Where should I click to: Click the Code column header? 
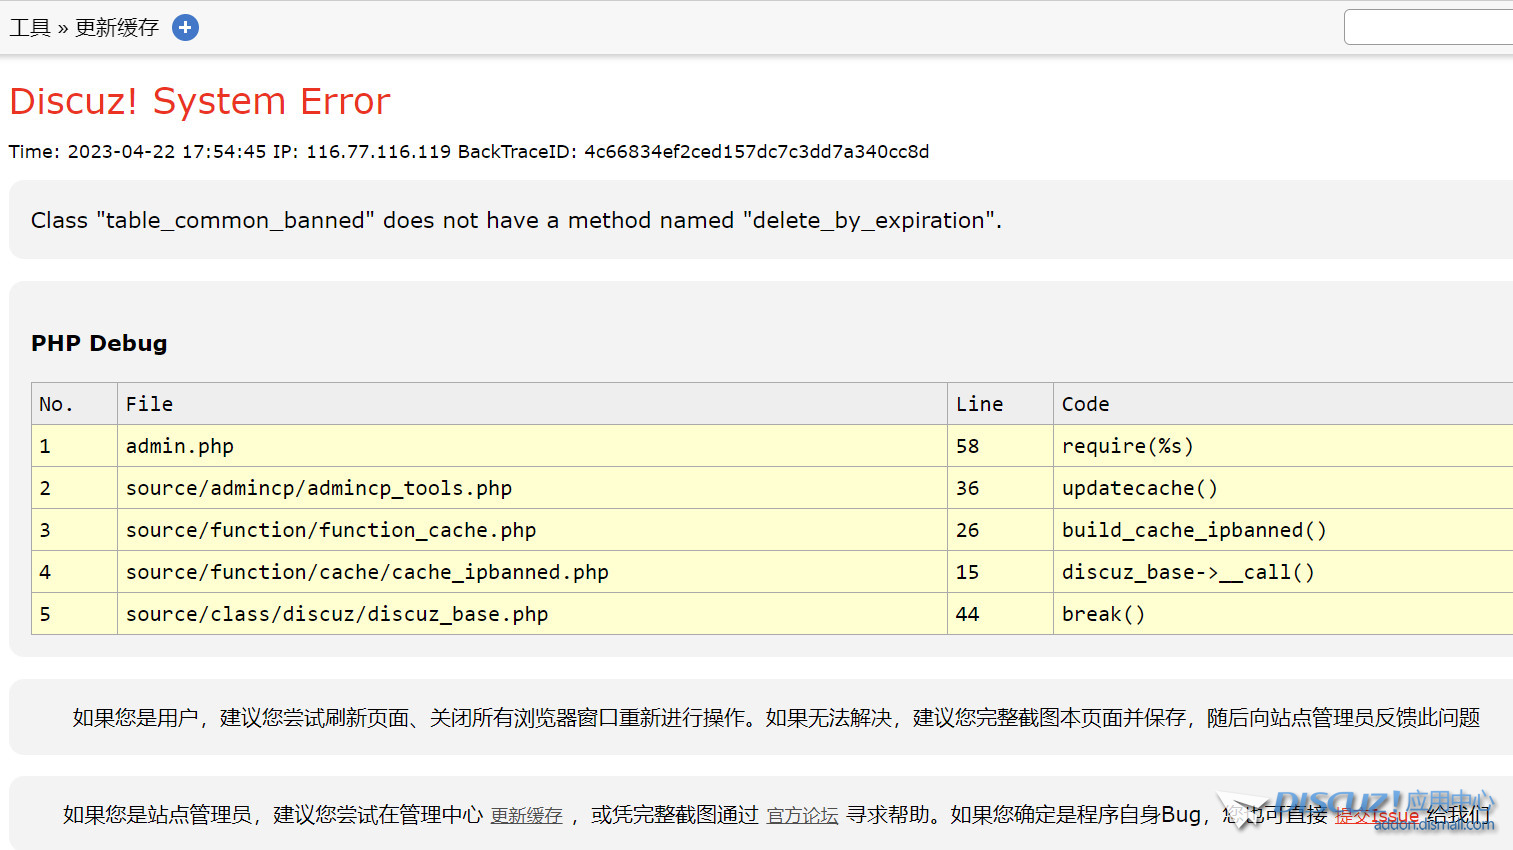[1283, 404]
